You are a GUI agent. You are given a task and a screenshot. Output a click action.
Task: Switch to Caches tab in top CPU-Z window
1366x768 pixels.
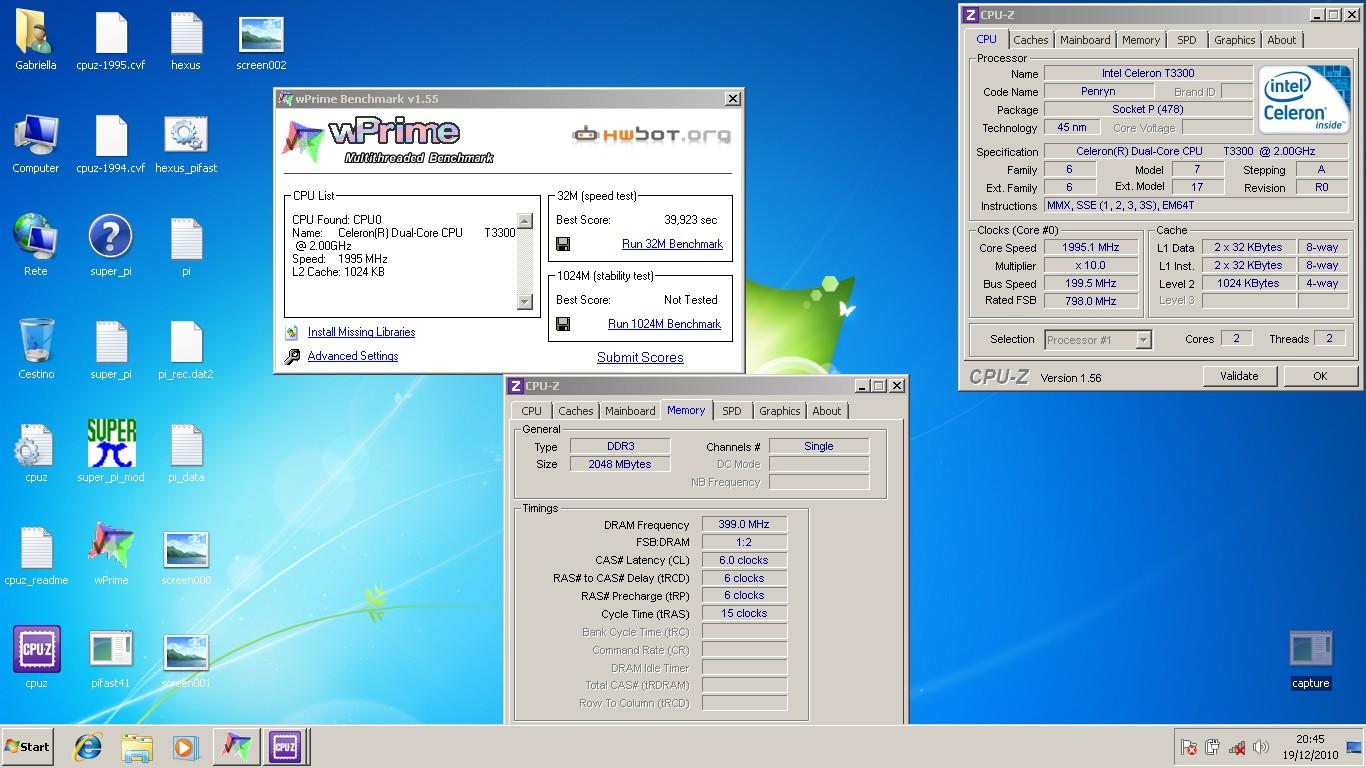click(1031, 40)
